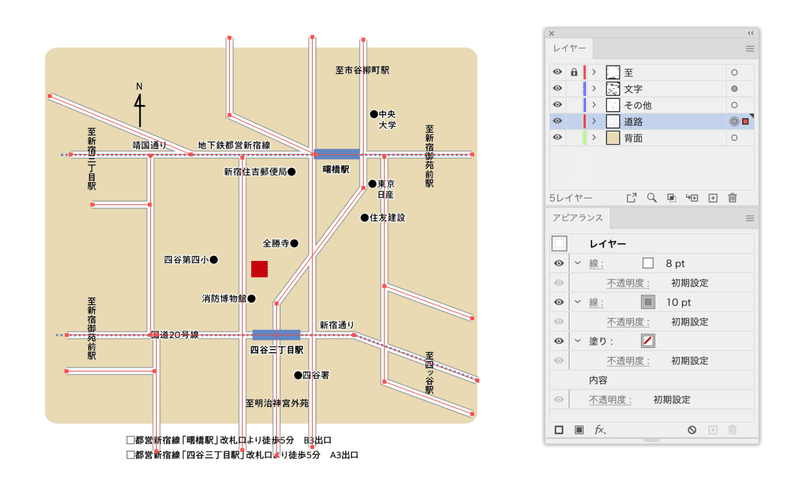
Task: Click the 背面 layer thumbnail
Action: (613, 138)
